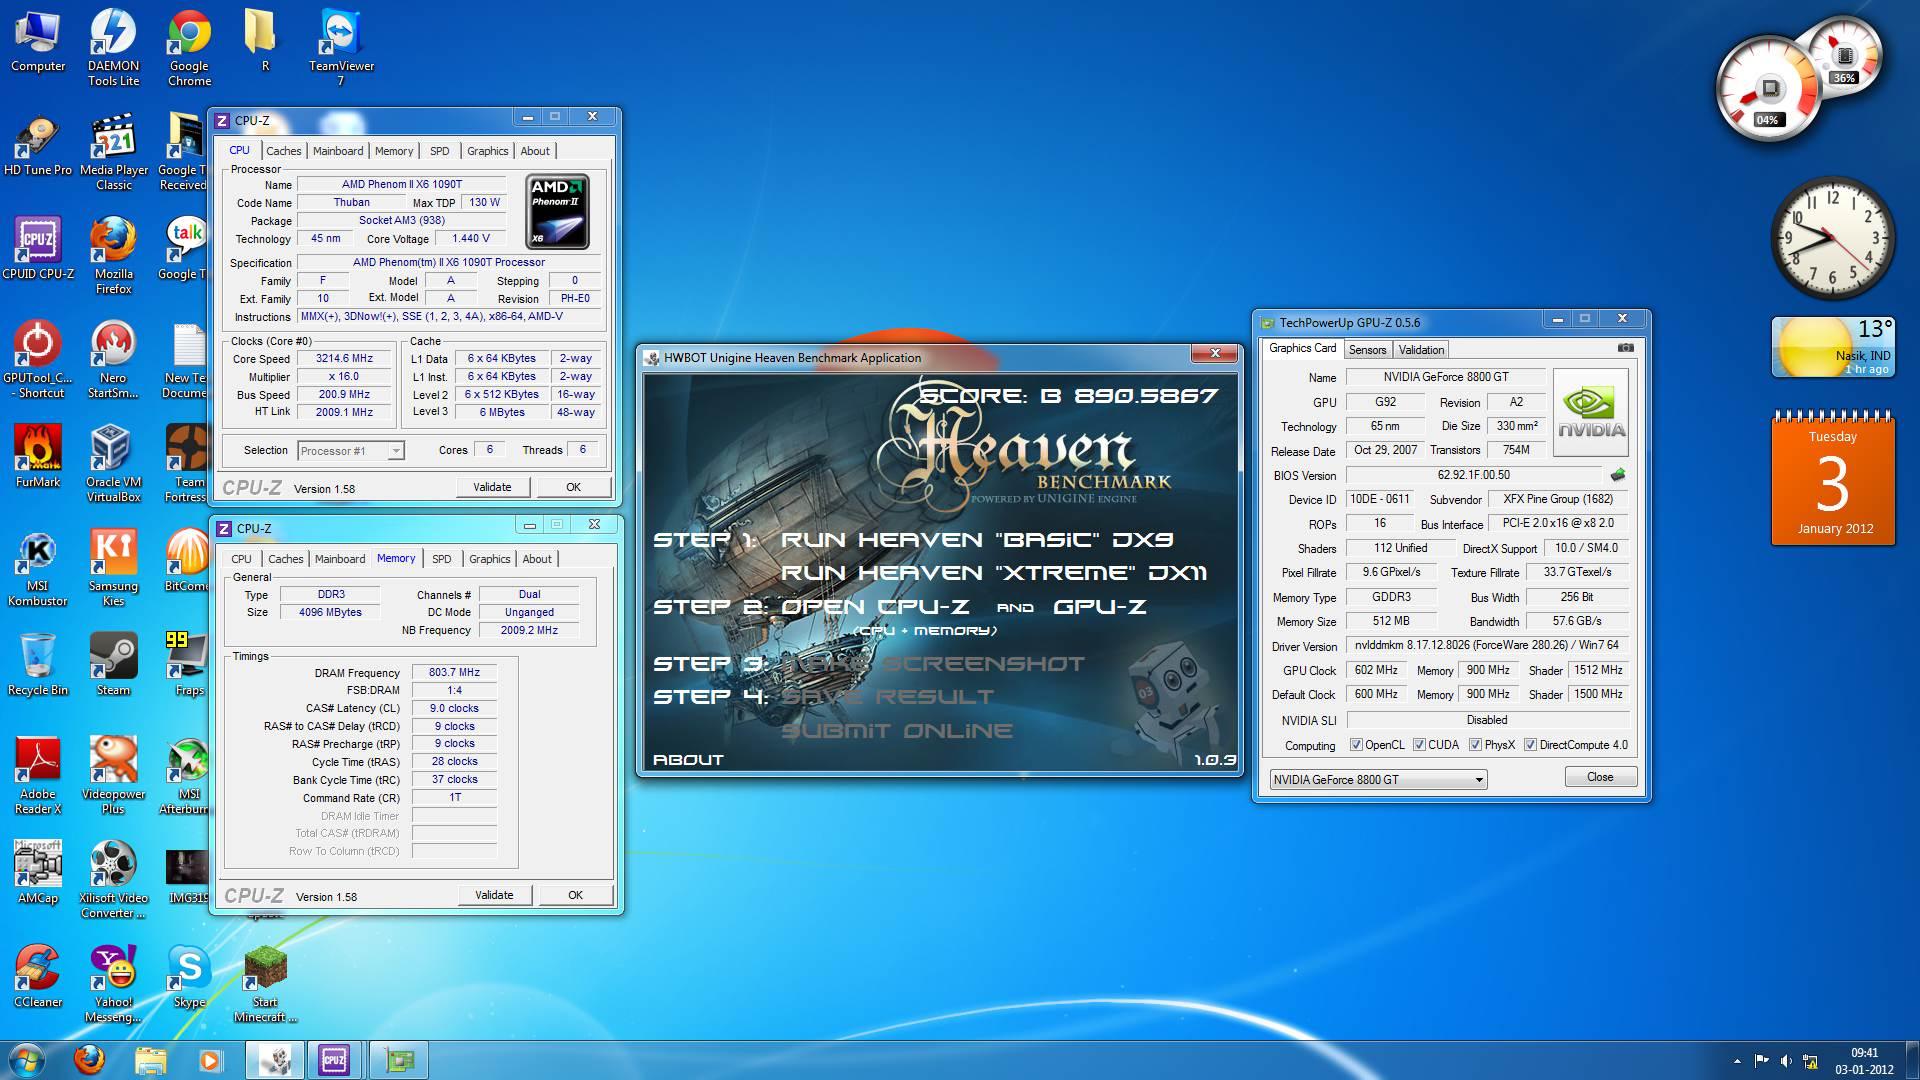Open Mainboard tab in top CPU-Z
Screen dimensions: 1920x1080
[338, 151]
